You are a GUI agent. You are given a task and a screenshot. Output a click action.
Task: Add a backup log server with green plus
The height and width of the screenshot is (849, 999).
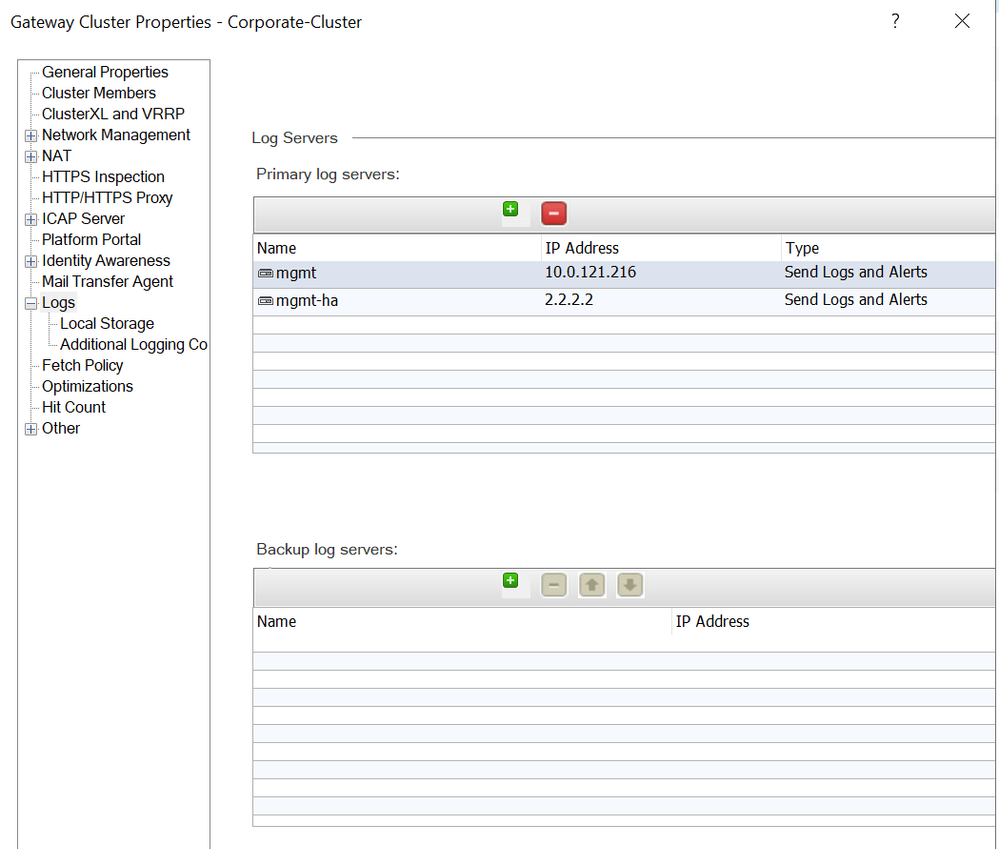510,581
